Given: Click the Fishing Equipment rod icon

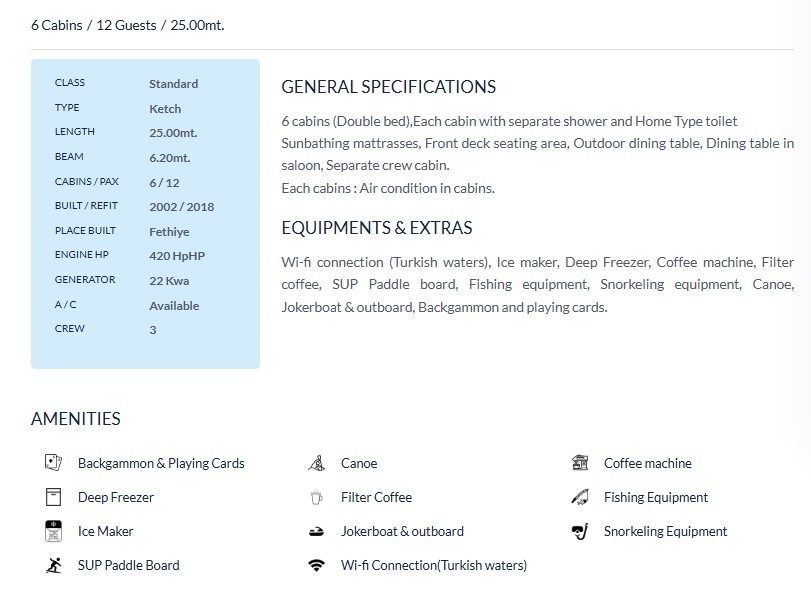Looking at the screenshot, I should pos(580,497).
